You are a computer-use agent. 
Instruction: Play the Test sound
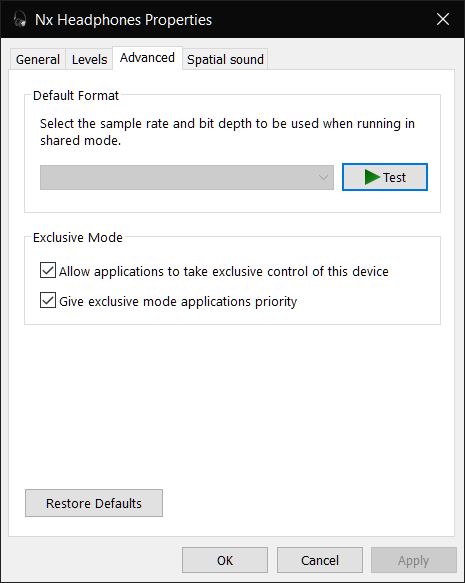tap(385, 177)
